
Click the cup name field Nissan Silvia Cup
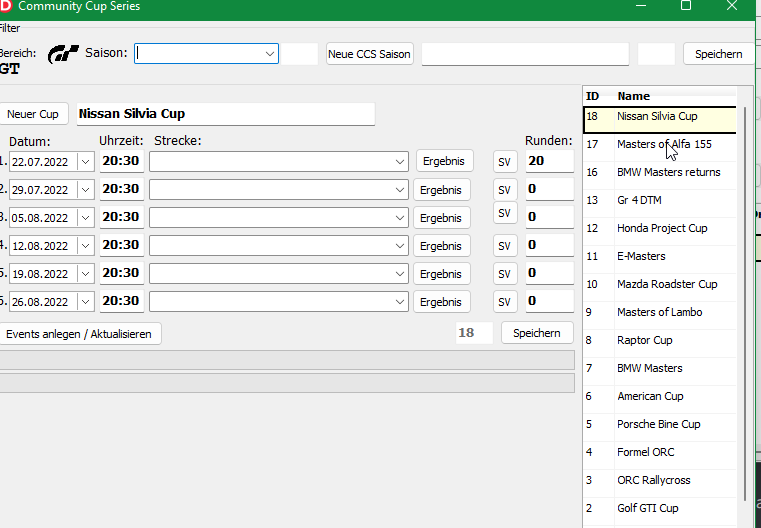[x=225, y=114]
